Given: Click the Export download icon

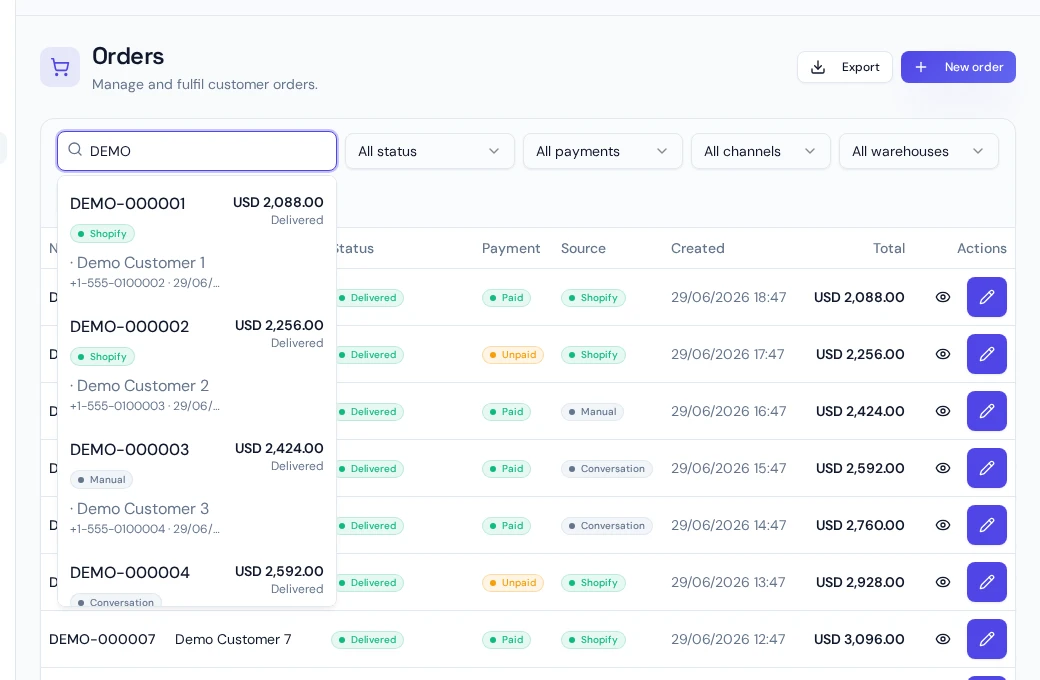Looking at the screenshot, I should [x=818, y=67].
